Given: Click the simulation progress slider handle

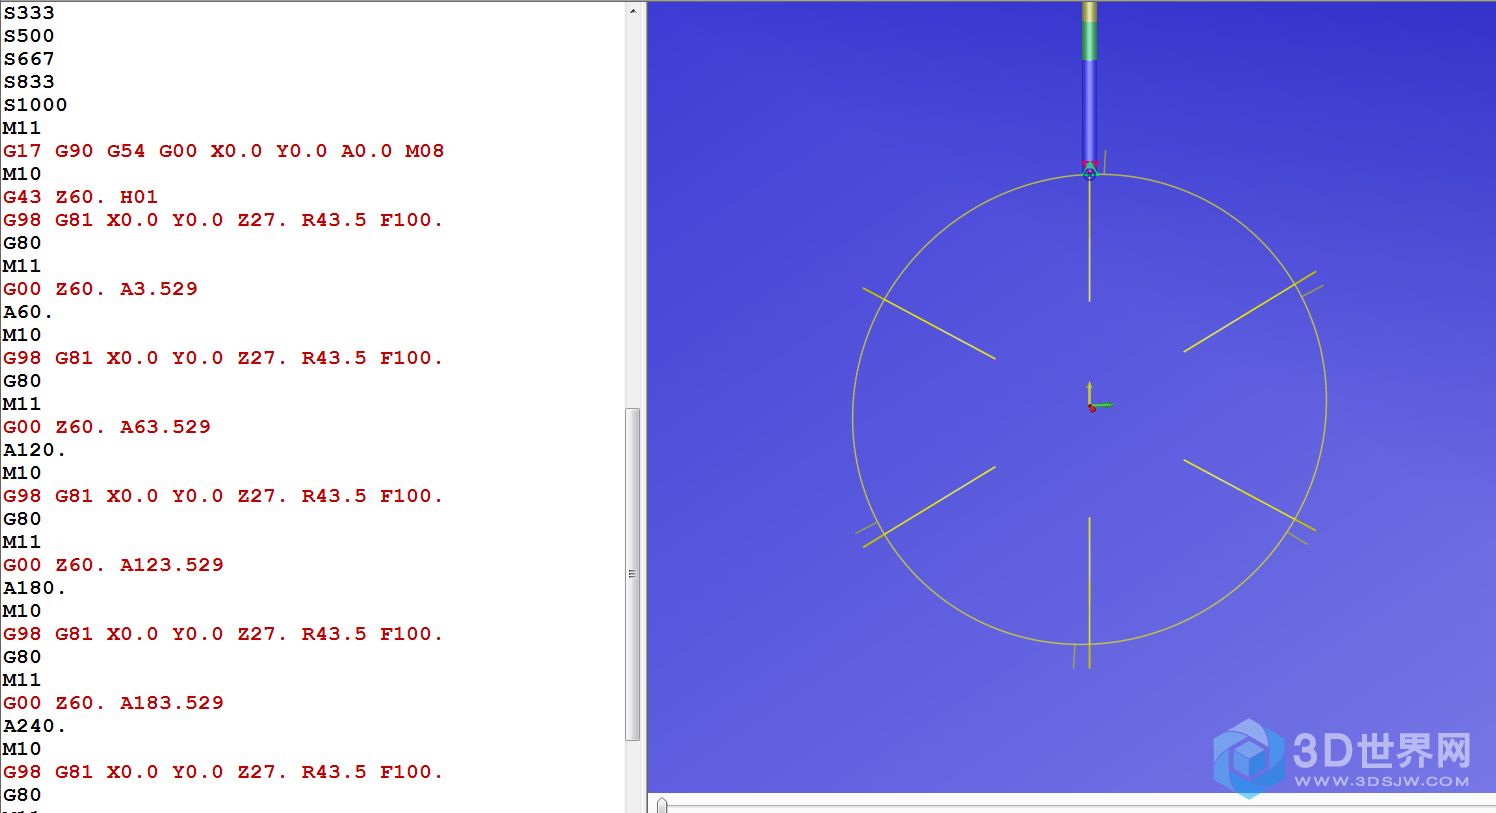Looking at the screenshot, I should [x=662, y=805].
